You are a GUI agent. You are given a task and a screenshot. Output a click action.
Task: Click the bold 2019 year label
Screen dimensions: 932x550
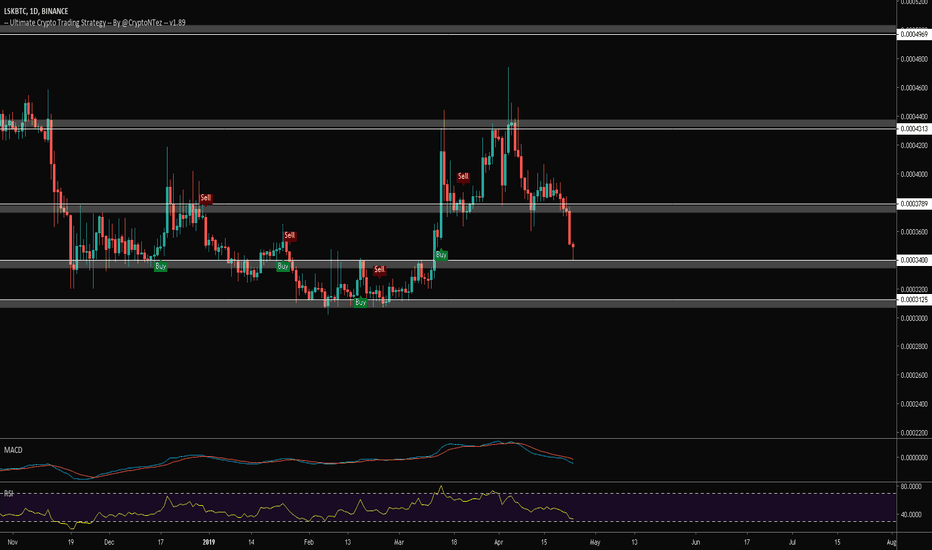[x=209, y=542]
